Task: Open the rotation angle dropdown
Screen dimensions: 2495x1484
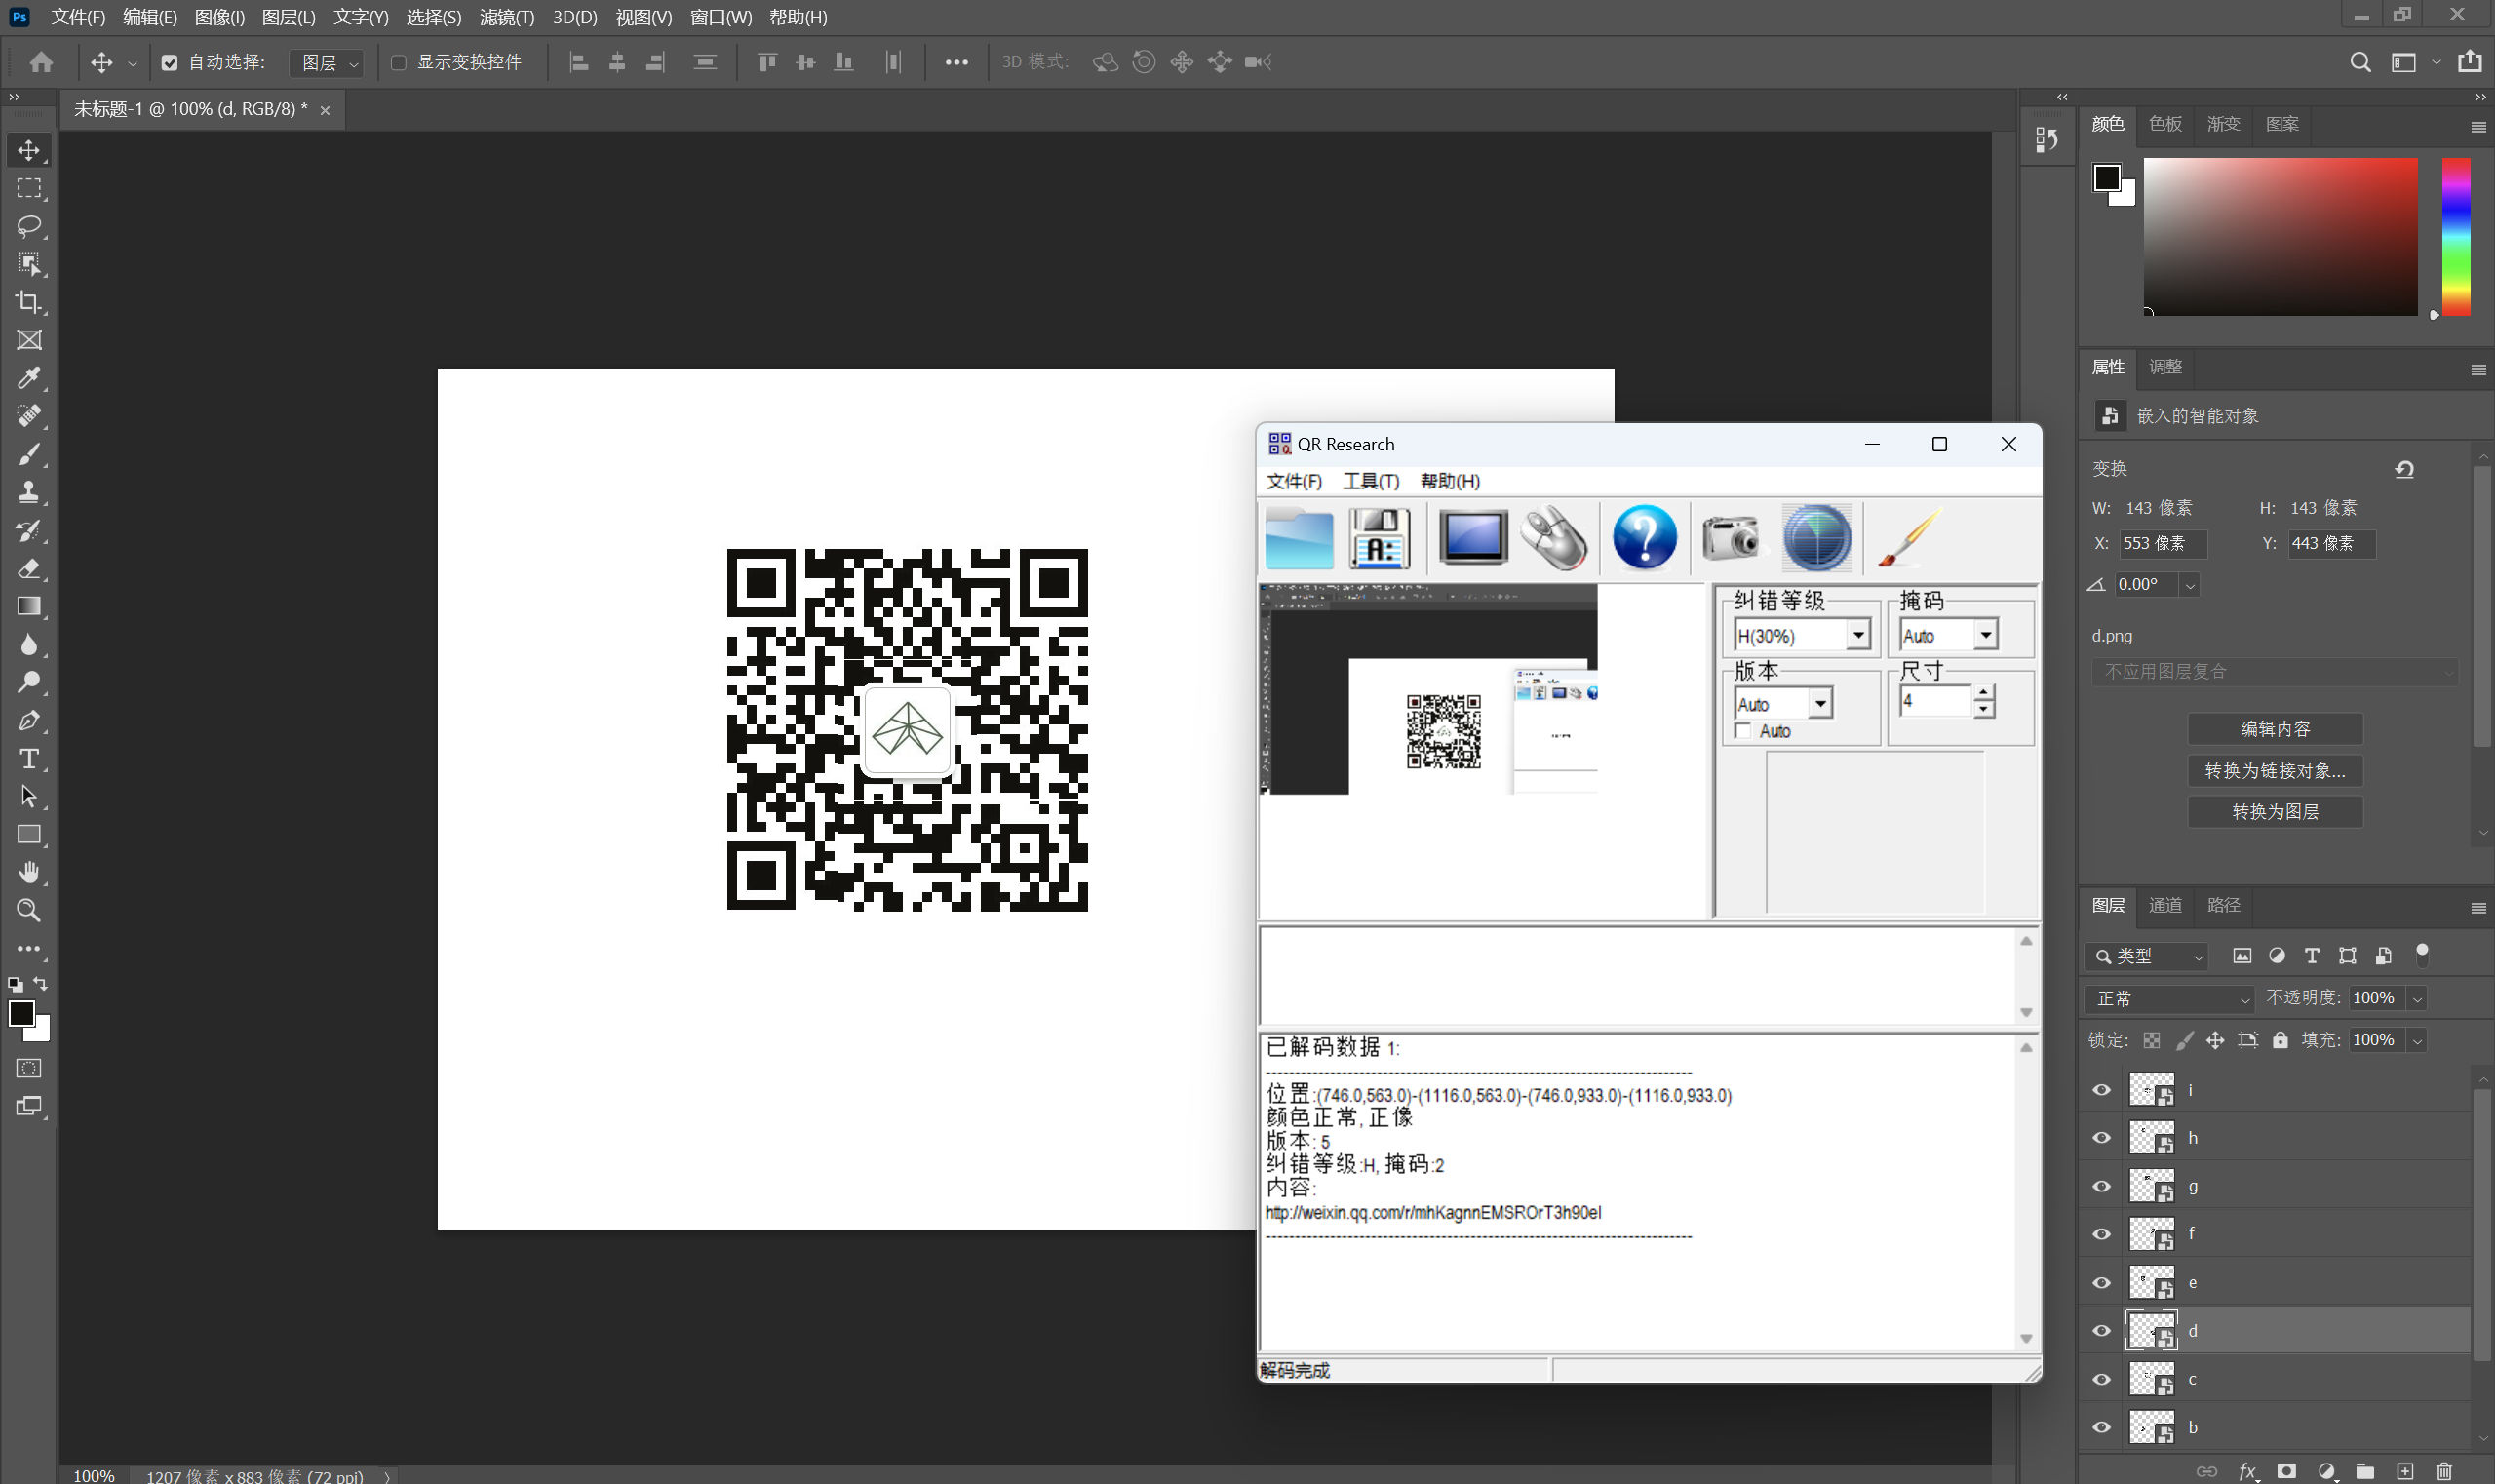Action: click(2190, 585)
